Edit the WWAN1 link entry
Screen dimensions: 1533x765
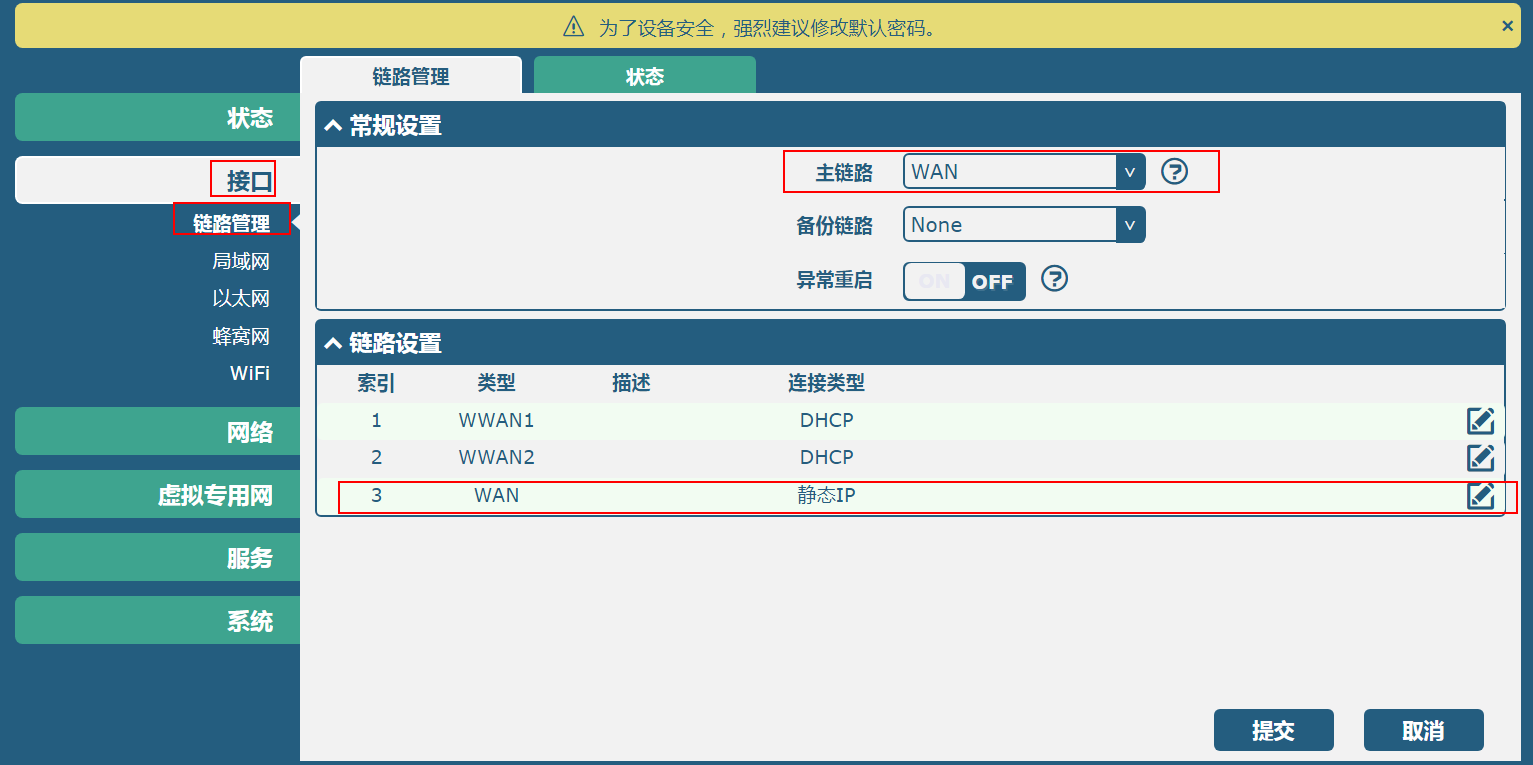1480,421
